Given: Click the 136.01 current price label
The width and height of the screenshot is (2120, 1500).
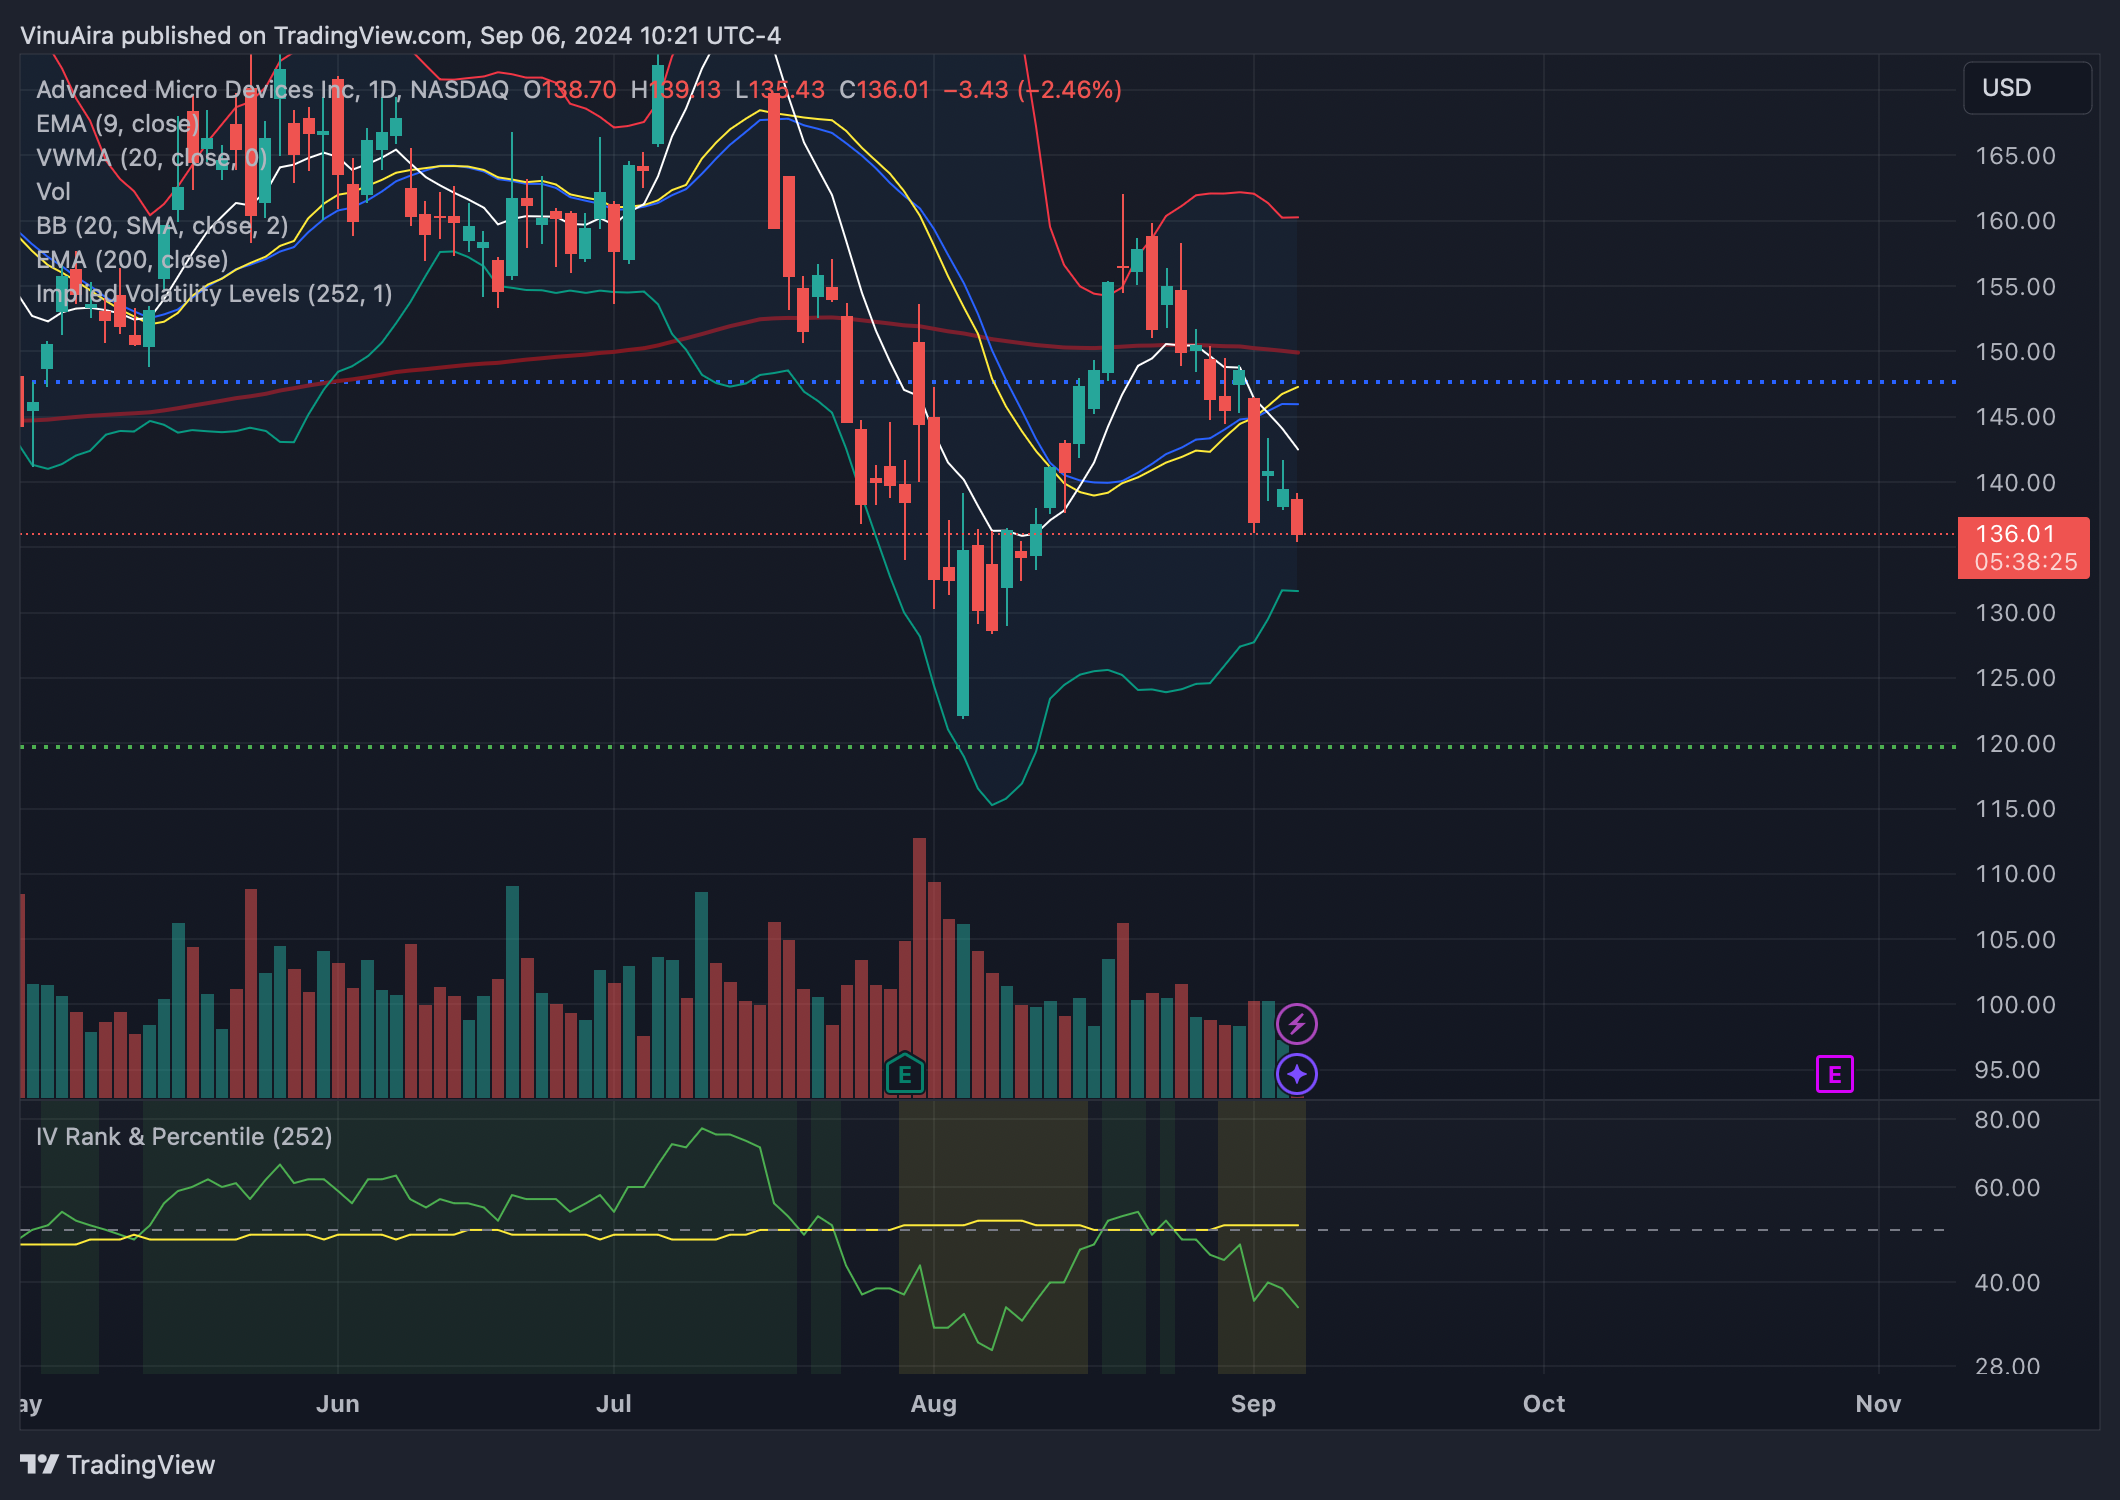Looking at the screenshot, I should click(2015, 534).
